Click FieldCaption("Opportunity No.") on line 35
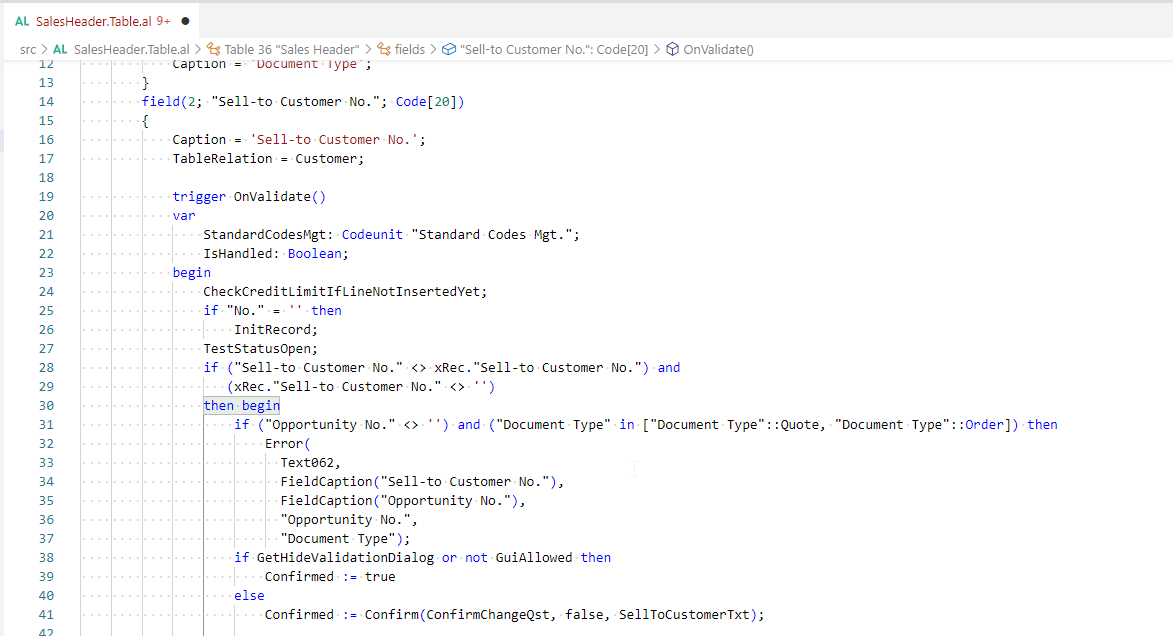This screenshot has height=636, width=1173. coord(399,501)
